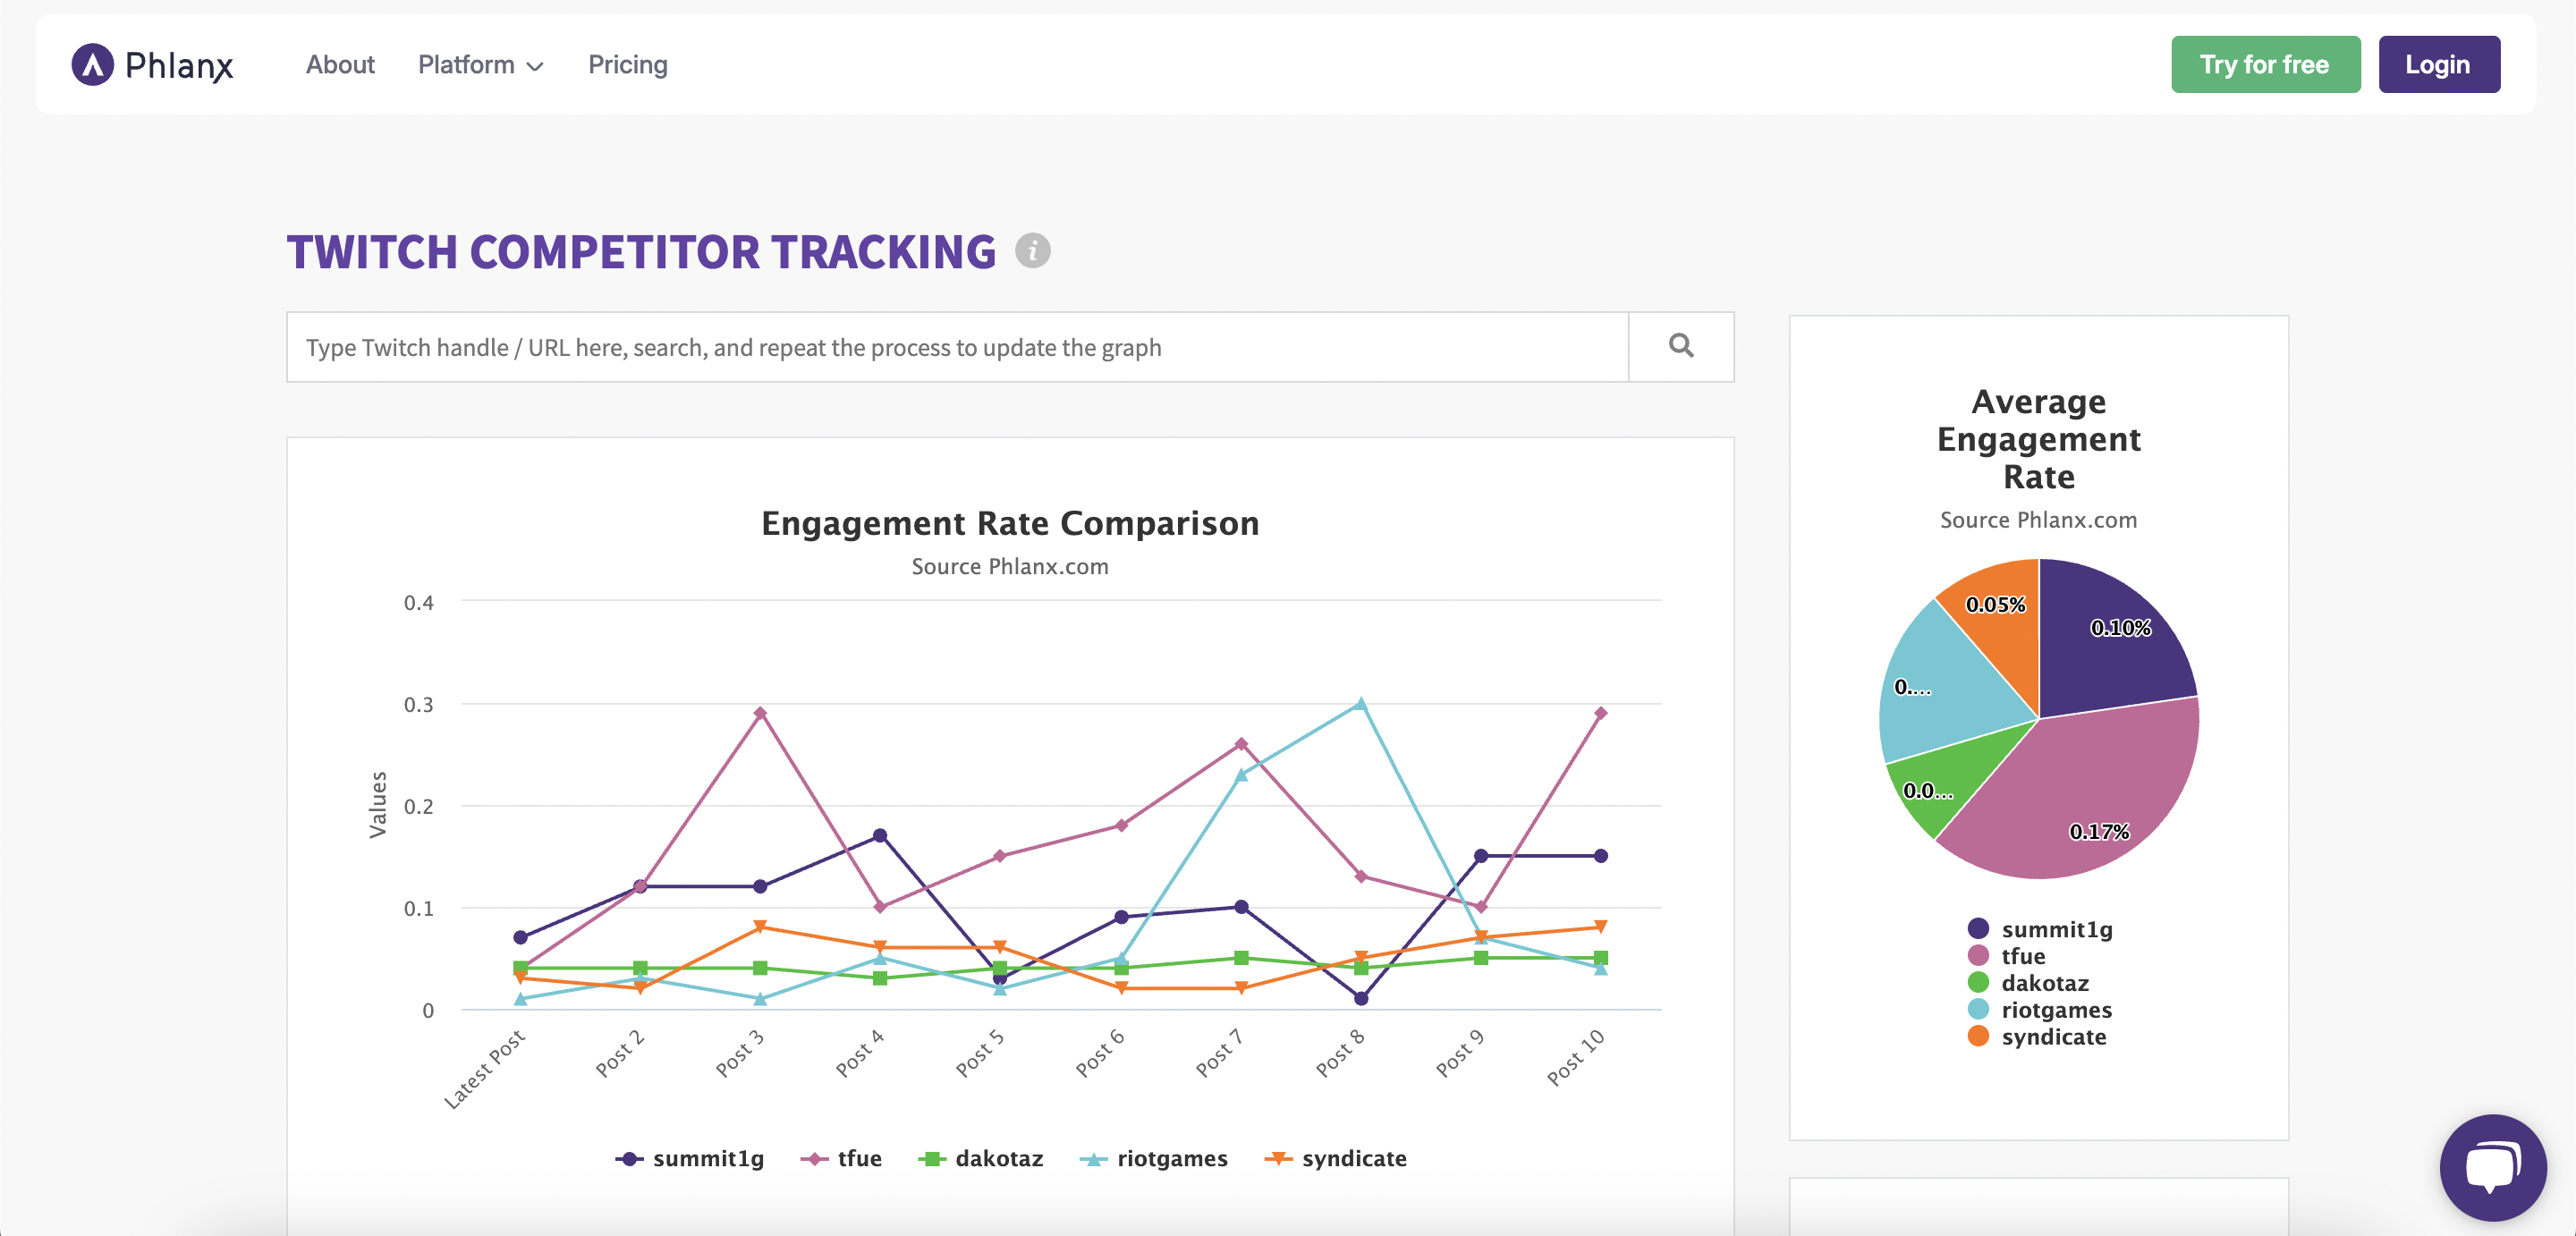Toggle syndicate in pie chart legend
Screen dimensions: 2576x1236
coord(2039,1036)
